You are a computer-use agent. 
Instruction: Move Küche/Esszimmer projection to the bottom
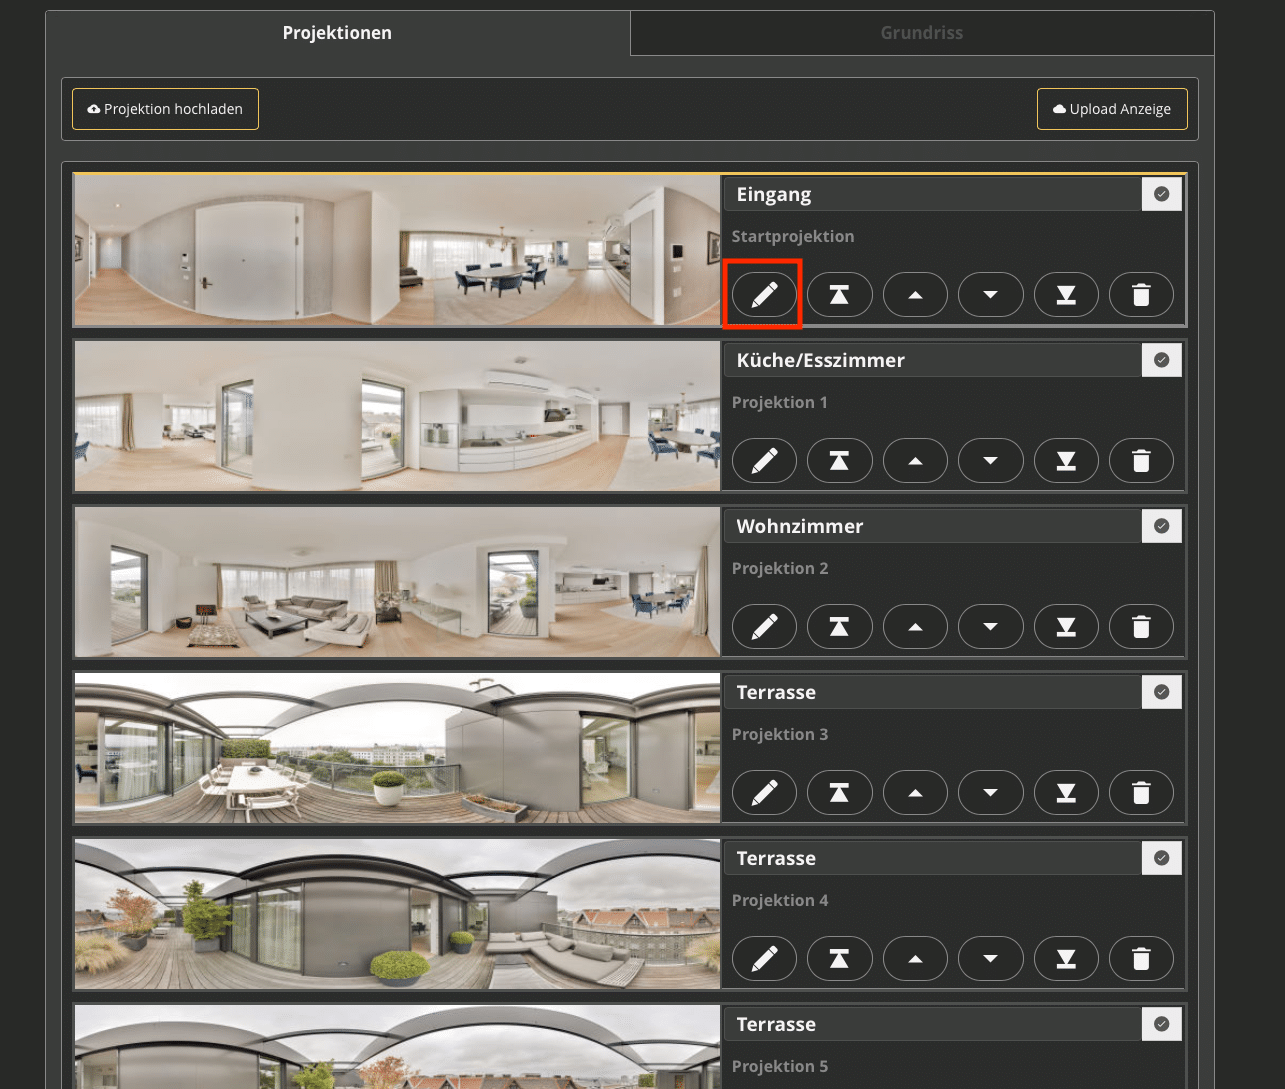tap(1066, 461)
